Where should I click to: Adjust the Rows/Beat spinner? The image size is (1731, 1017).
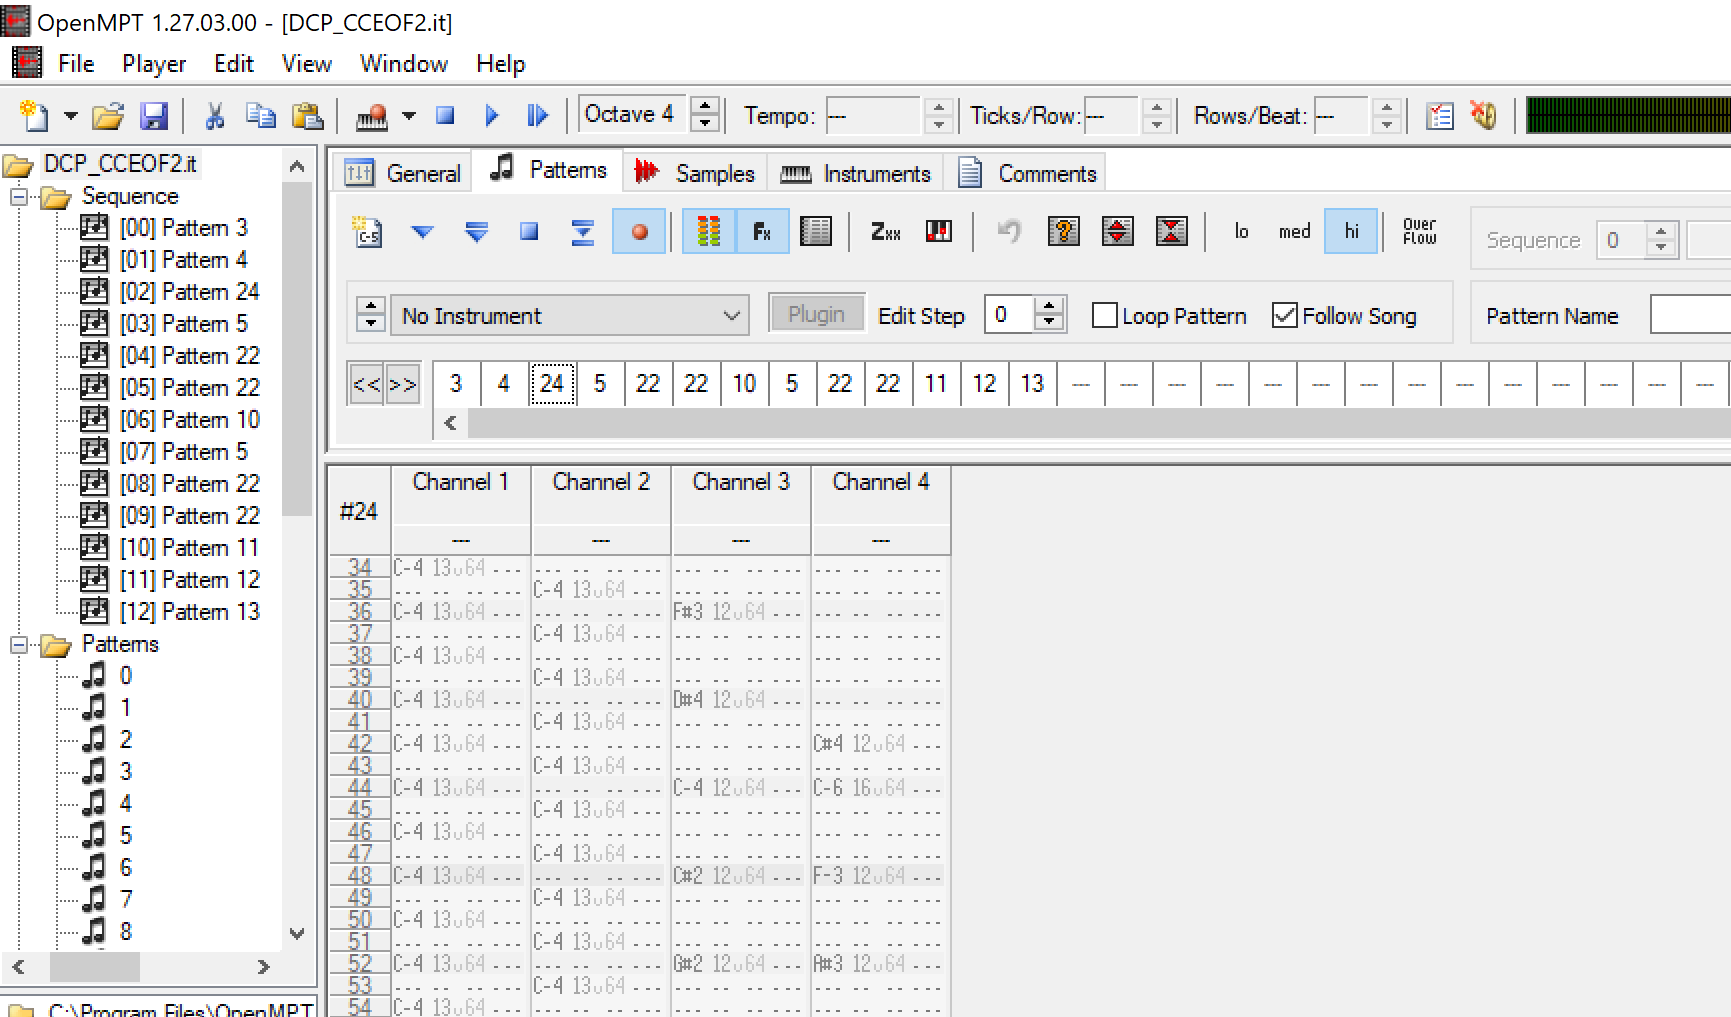point(1386,116)
